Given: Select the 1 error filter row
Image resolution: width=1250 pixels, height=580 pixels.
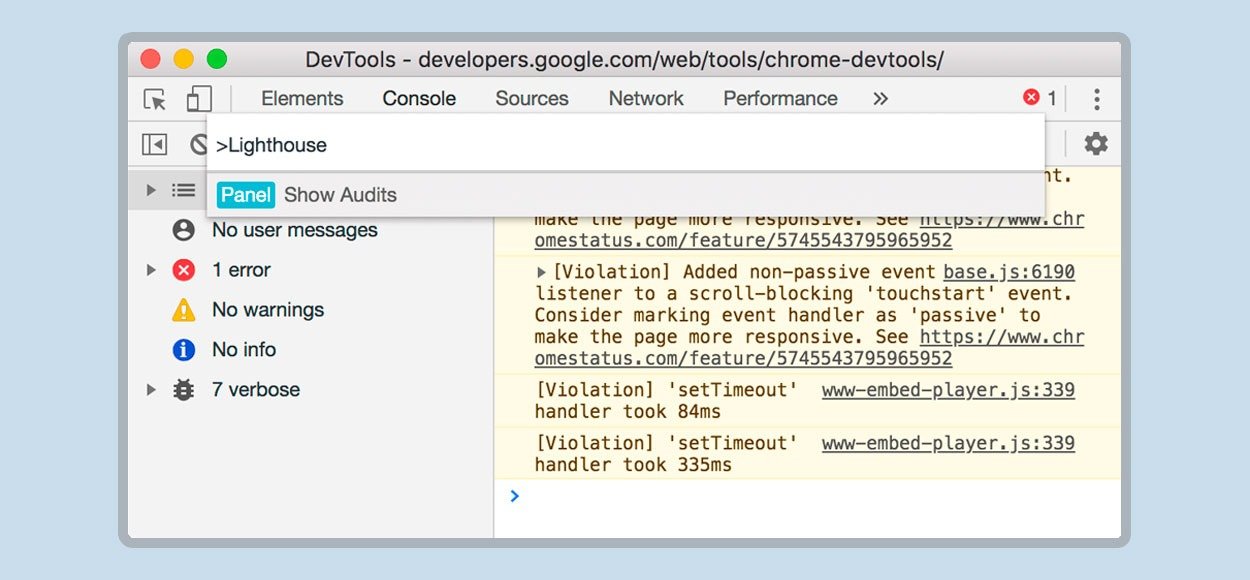Looking at the screenshot, I should pyautogui.click(x=311, y=270).
